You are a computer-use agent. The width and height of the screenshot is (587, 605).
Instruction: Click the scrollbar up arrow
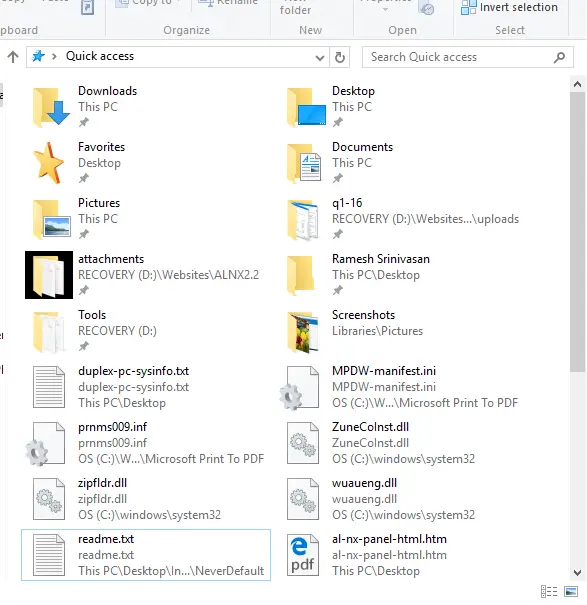tap(577, 84)
